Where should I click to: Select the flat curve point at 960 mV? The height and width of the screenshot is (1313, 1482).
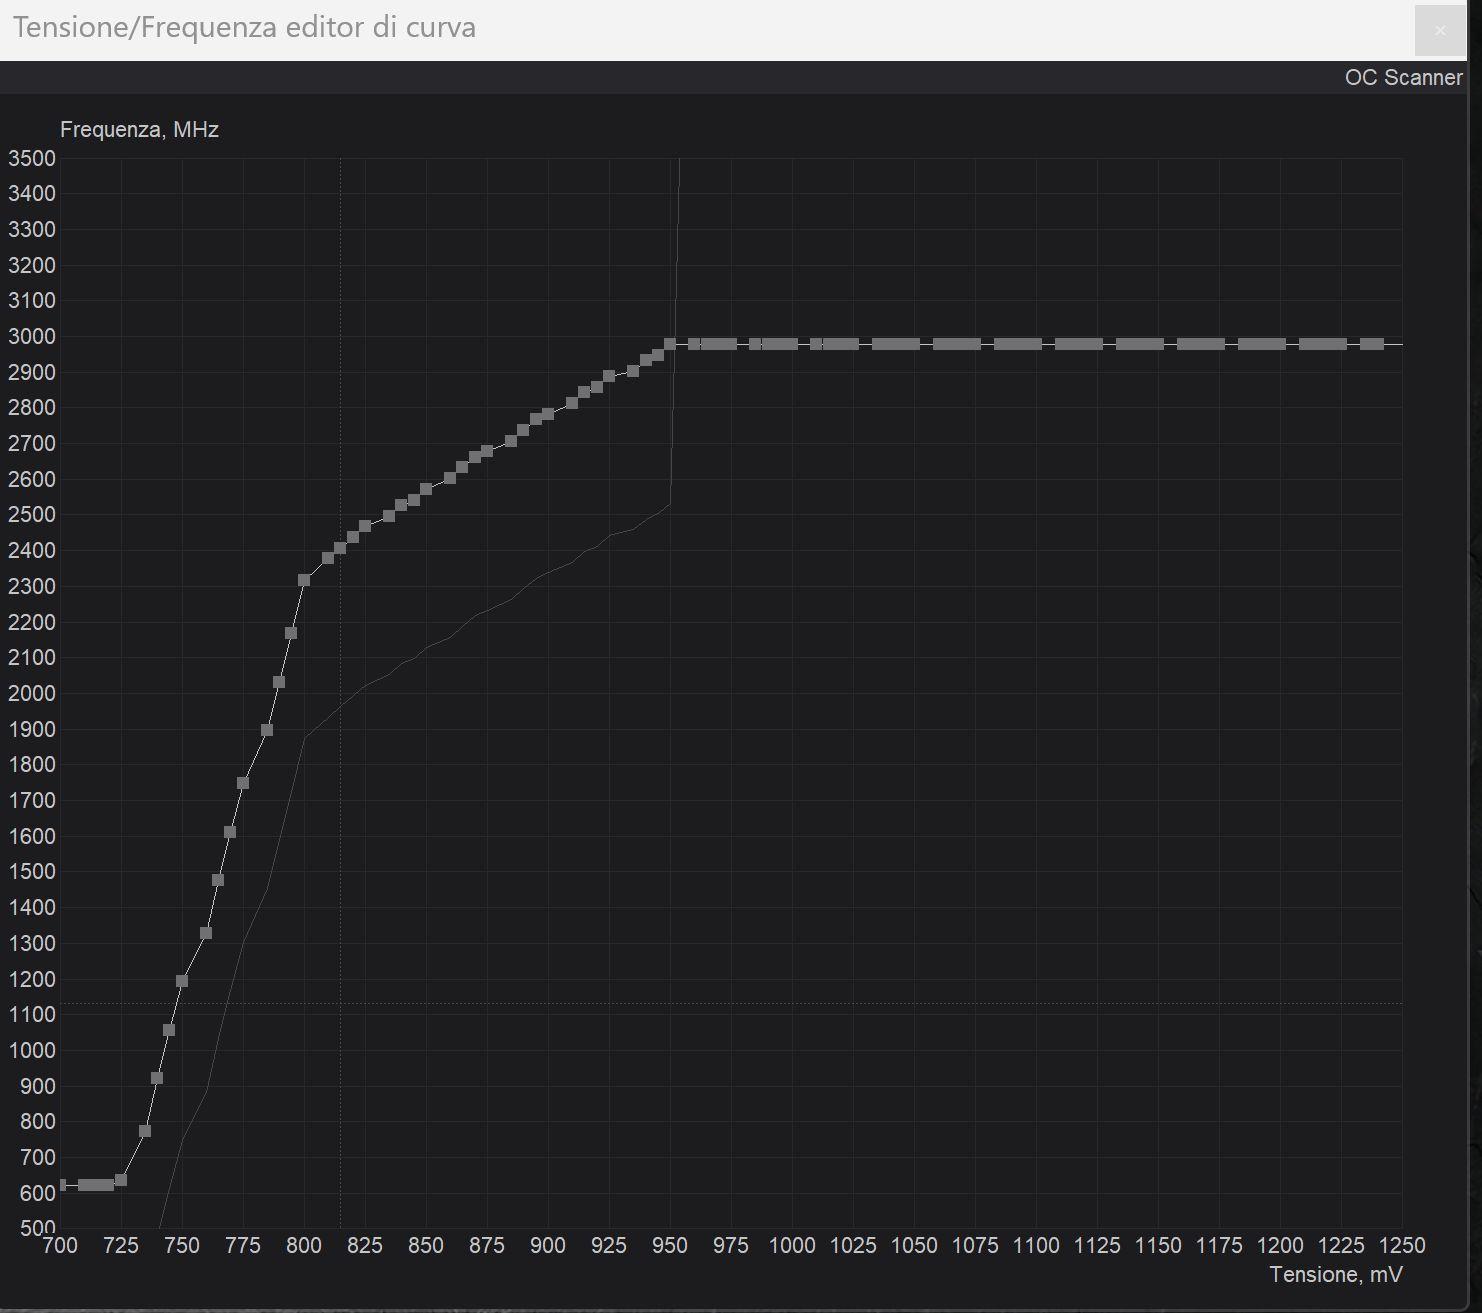coord(694,344)
